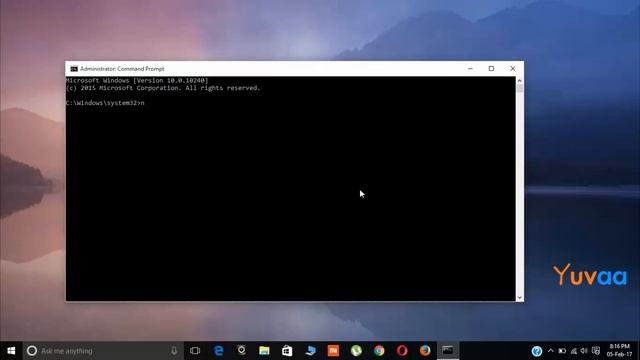
Task: Click the Cortana circle icon
Action: pos(32,351)
